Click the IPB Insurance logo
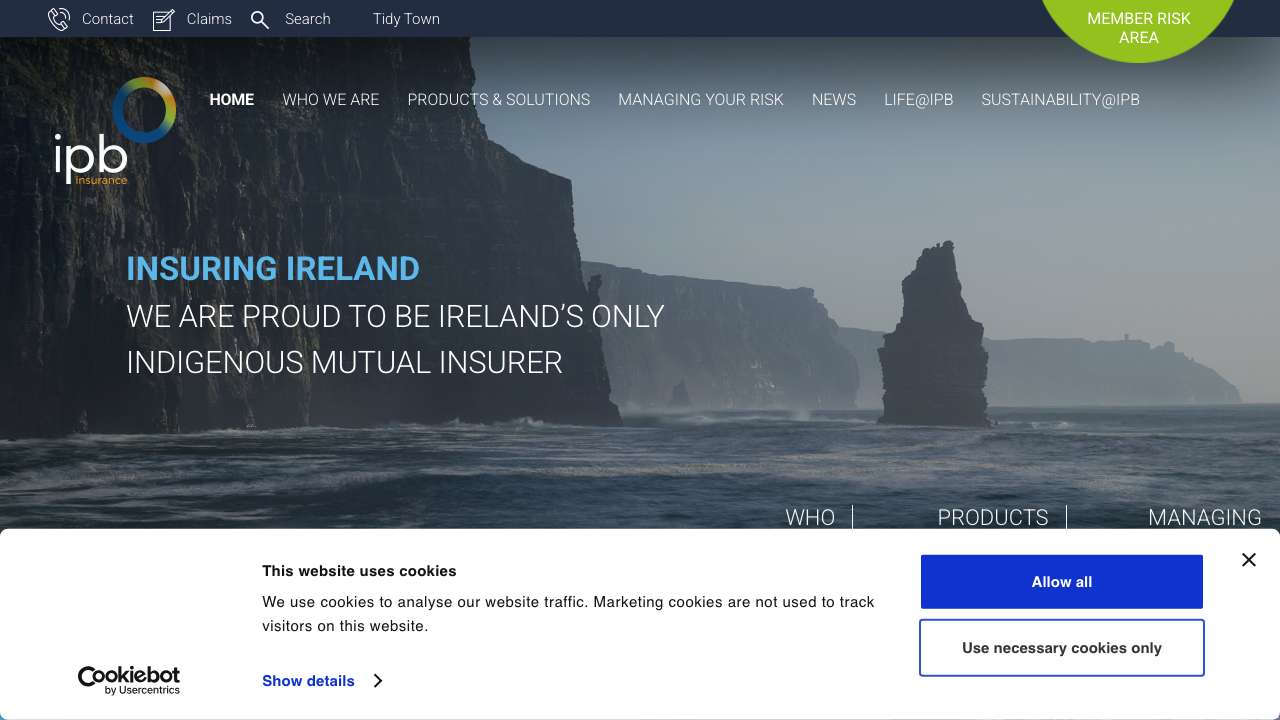 pos(114,132)
